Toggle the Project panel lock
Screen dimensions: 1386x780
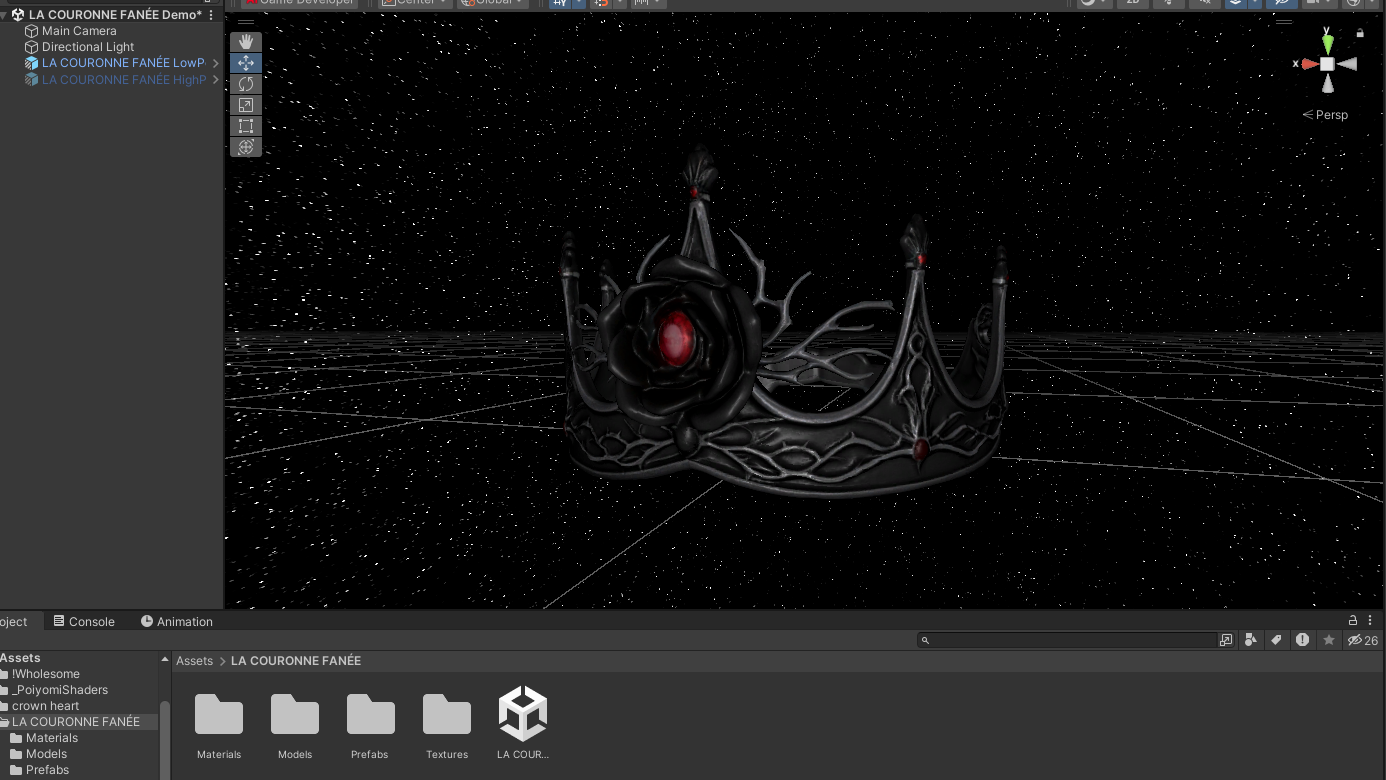point(1353,621)
